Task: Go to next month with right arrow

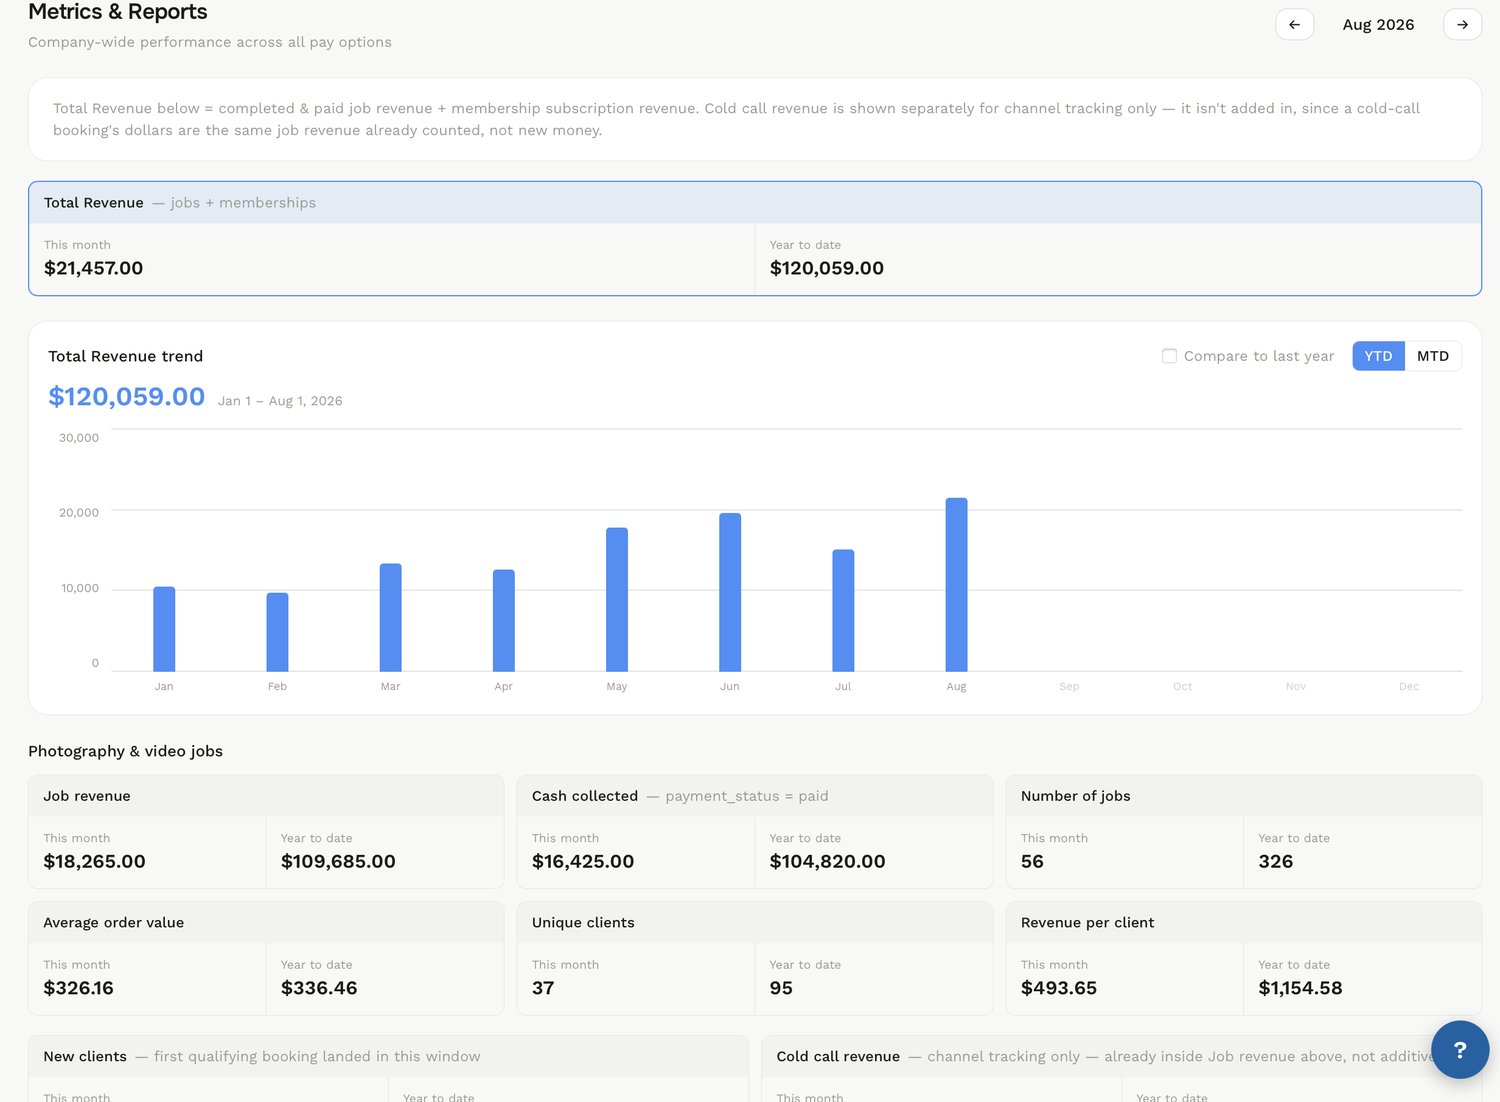Action: pos(1462,24)
